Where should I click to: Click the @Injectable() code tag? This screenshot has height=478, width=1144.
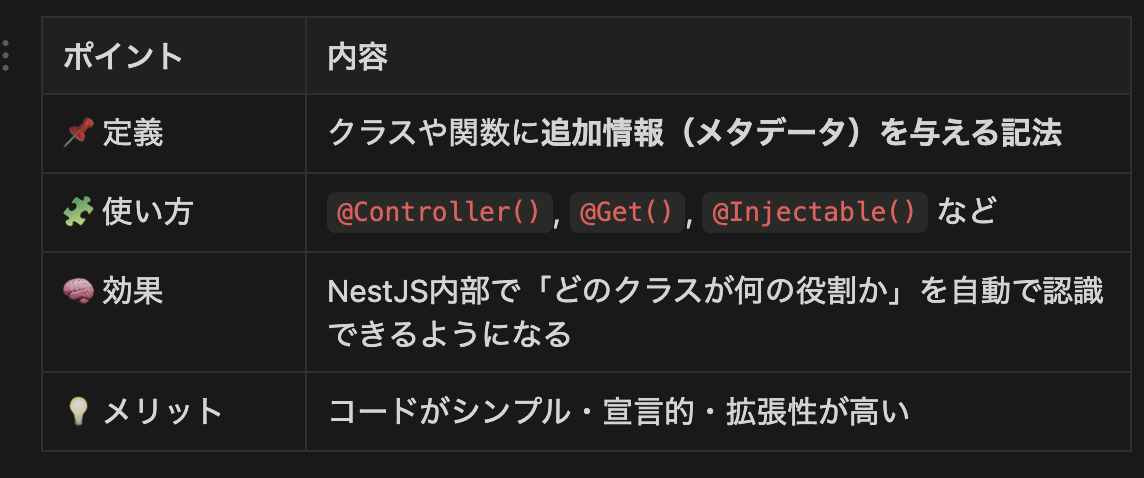pos(815,213)
